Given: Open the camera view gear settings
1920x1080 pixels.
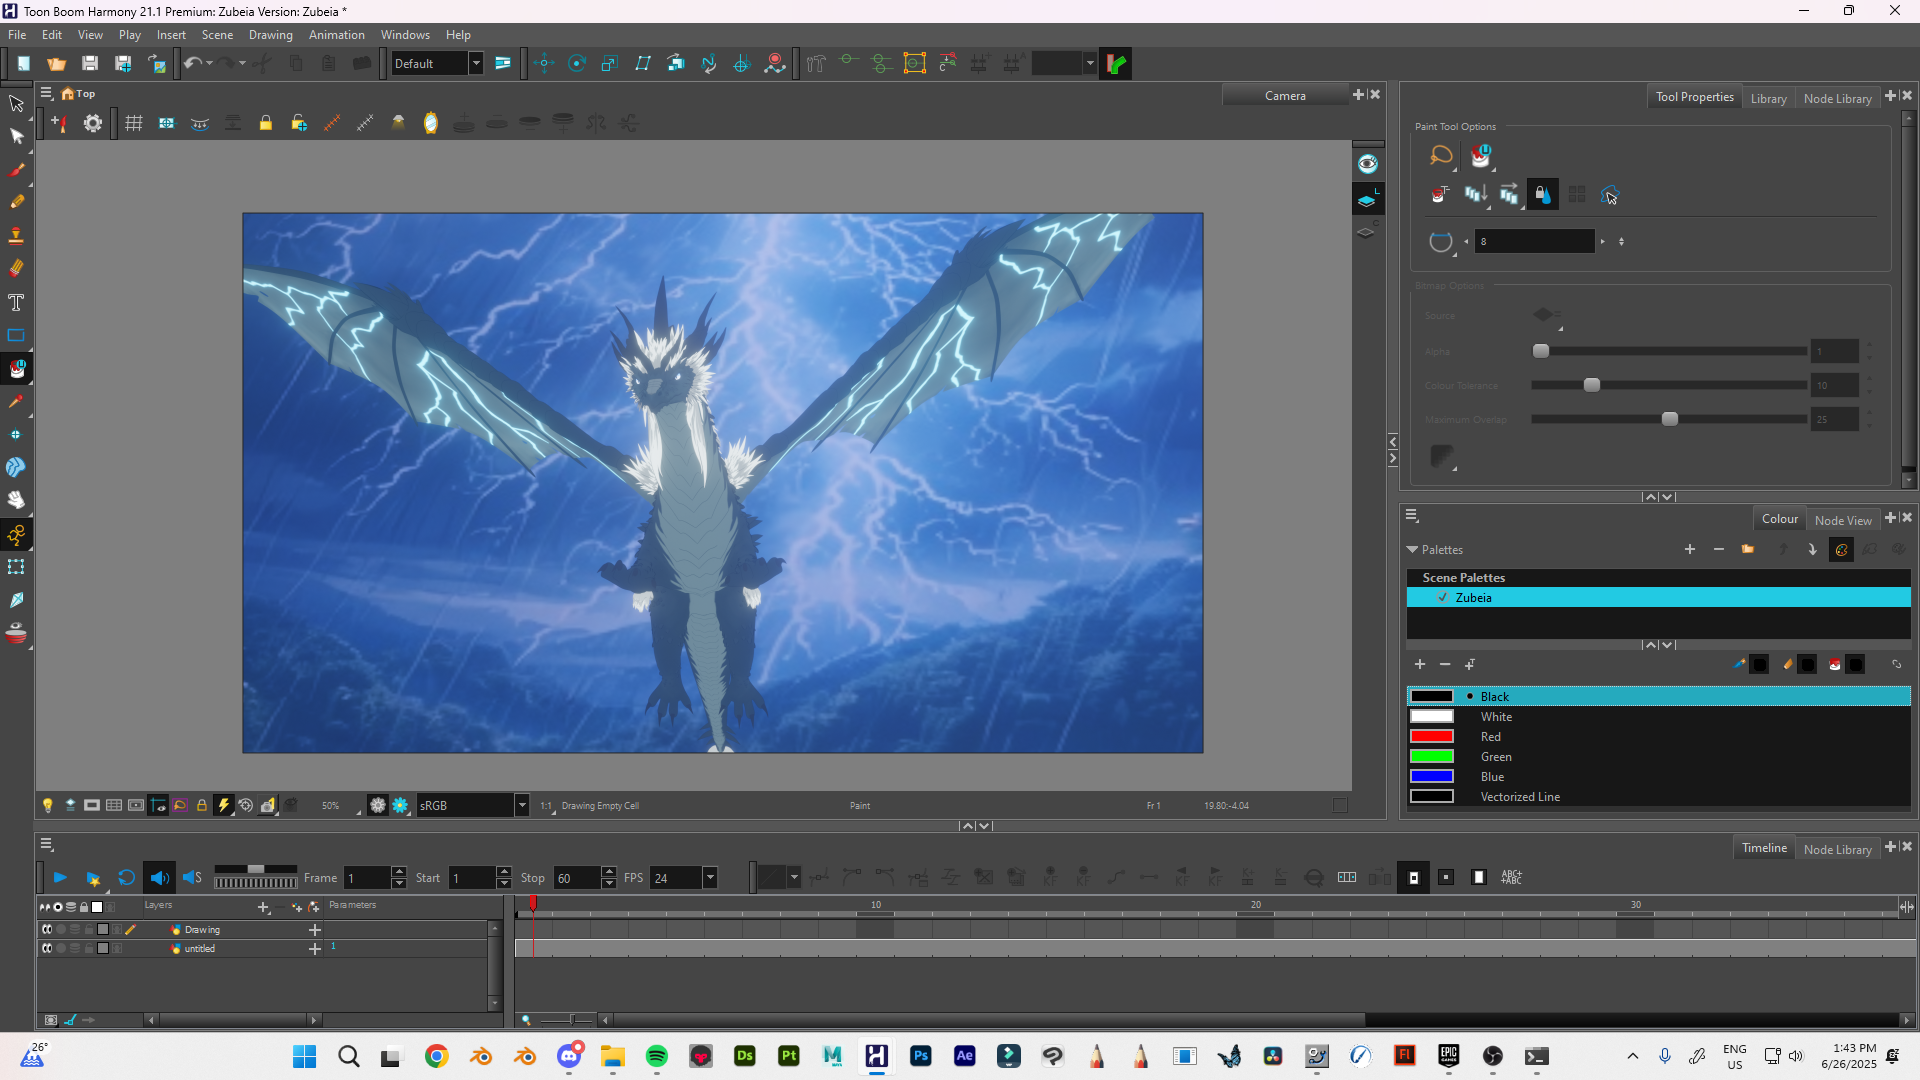Looking at the screenshot, I should pyautogui.click(x=92, y=123).
